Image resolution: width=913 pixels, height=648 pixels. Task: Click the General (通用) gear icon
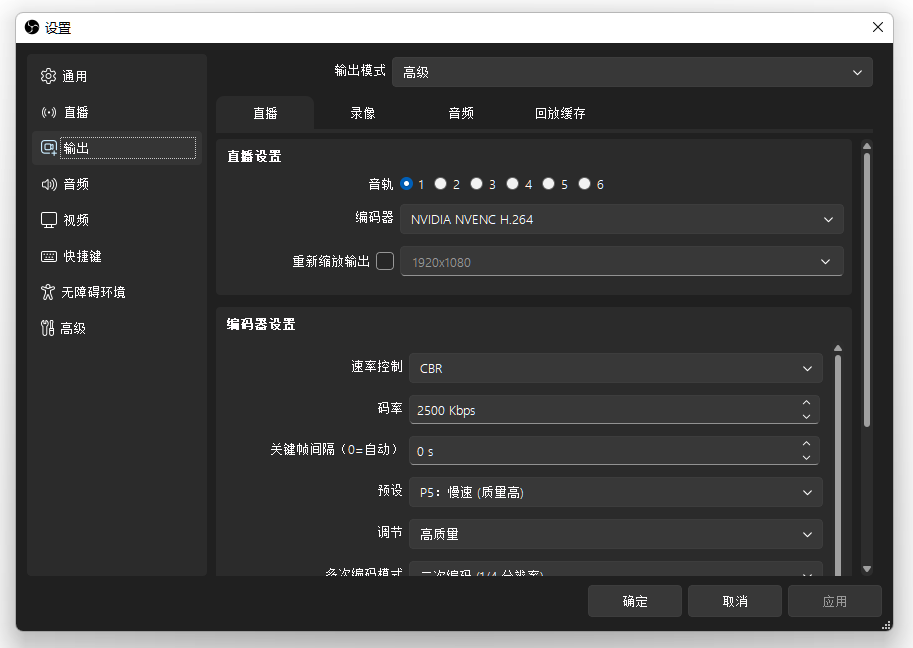pyautogui.click(x=48, y=76)
